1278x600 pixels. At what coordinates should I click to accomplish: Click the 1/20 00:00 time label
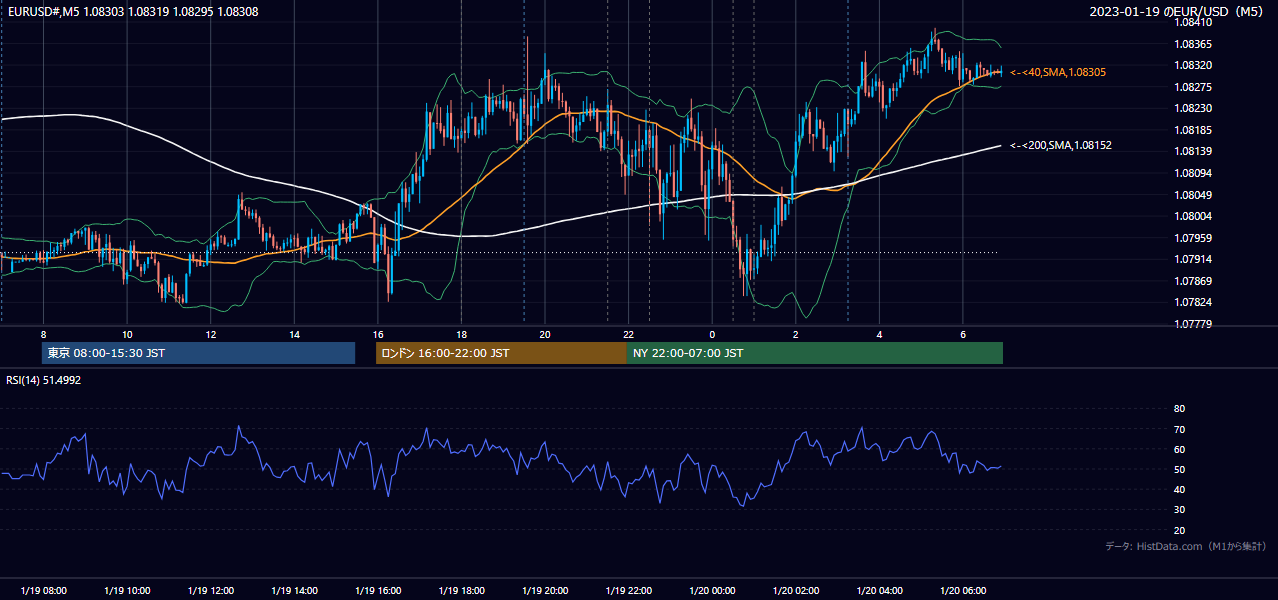712,591
